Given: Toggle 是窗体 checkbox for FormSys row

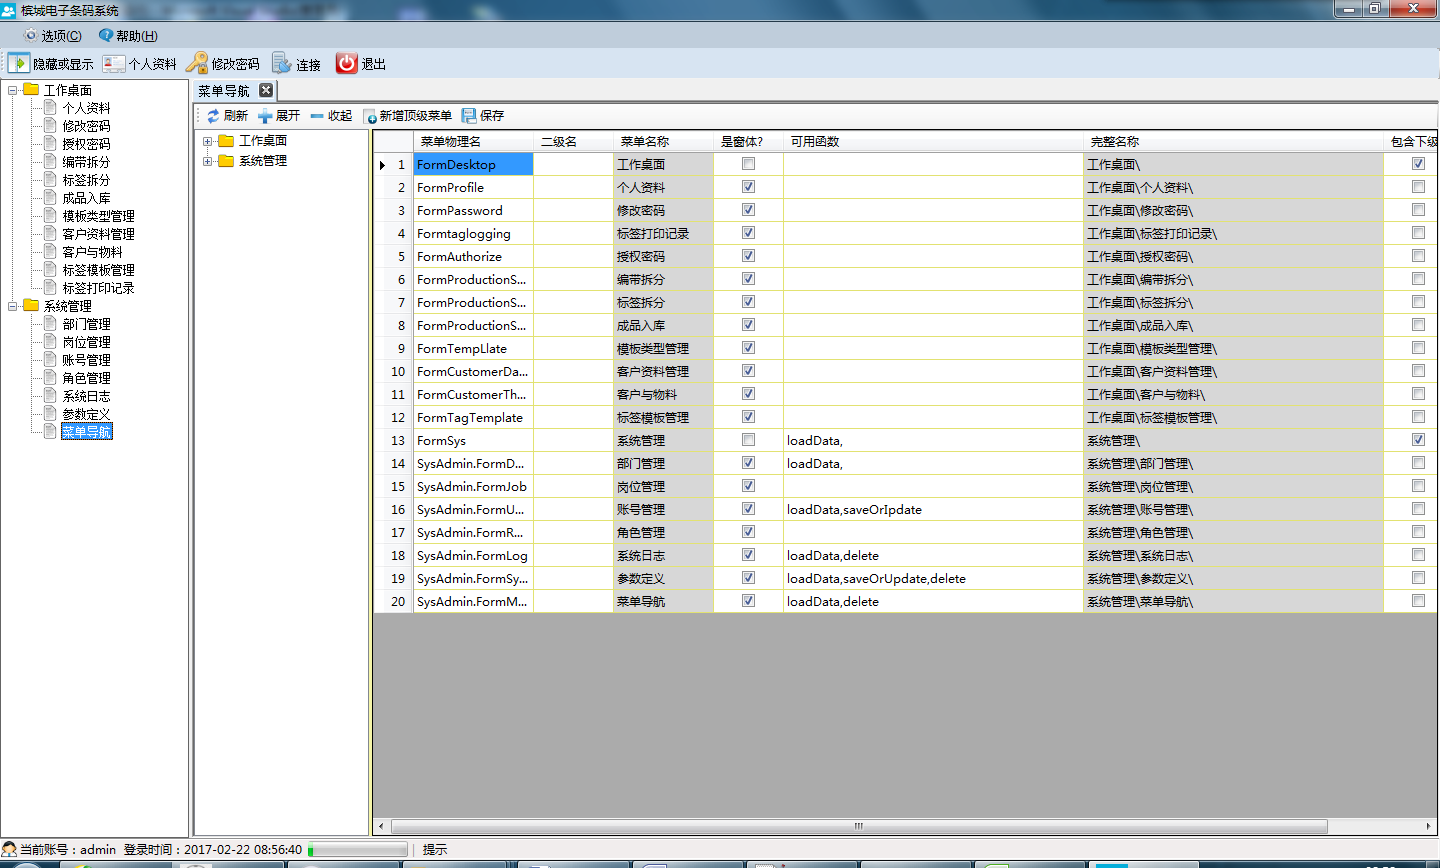Looking at the screenshot, I should 748,440.
